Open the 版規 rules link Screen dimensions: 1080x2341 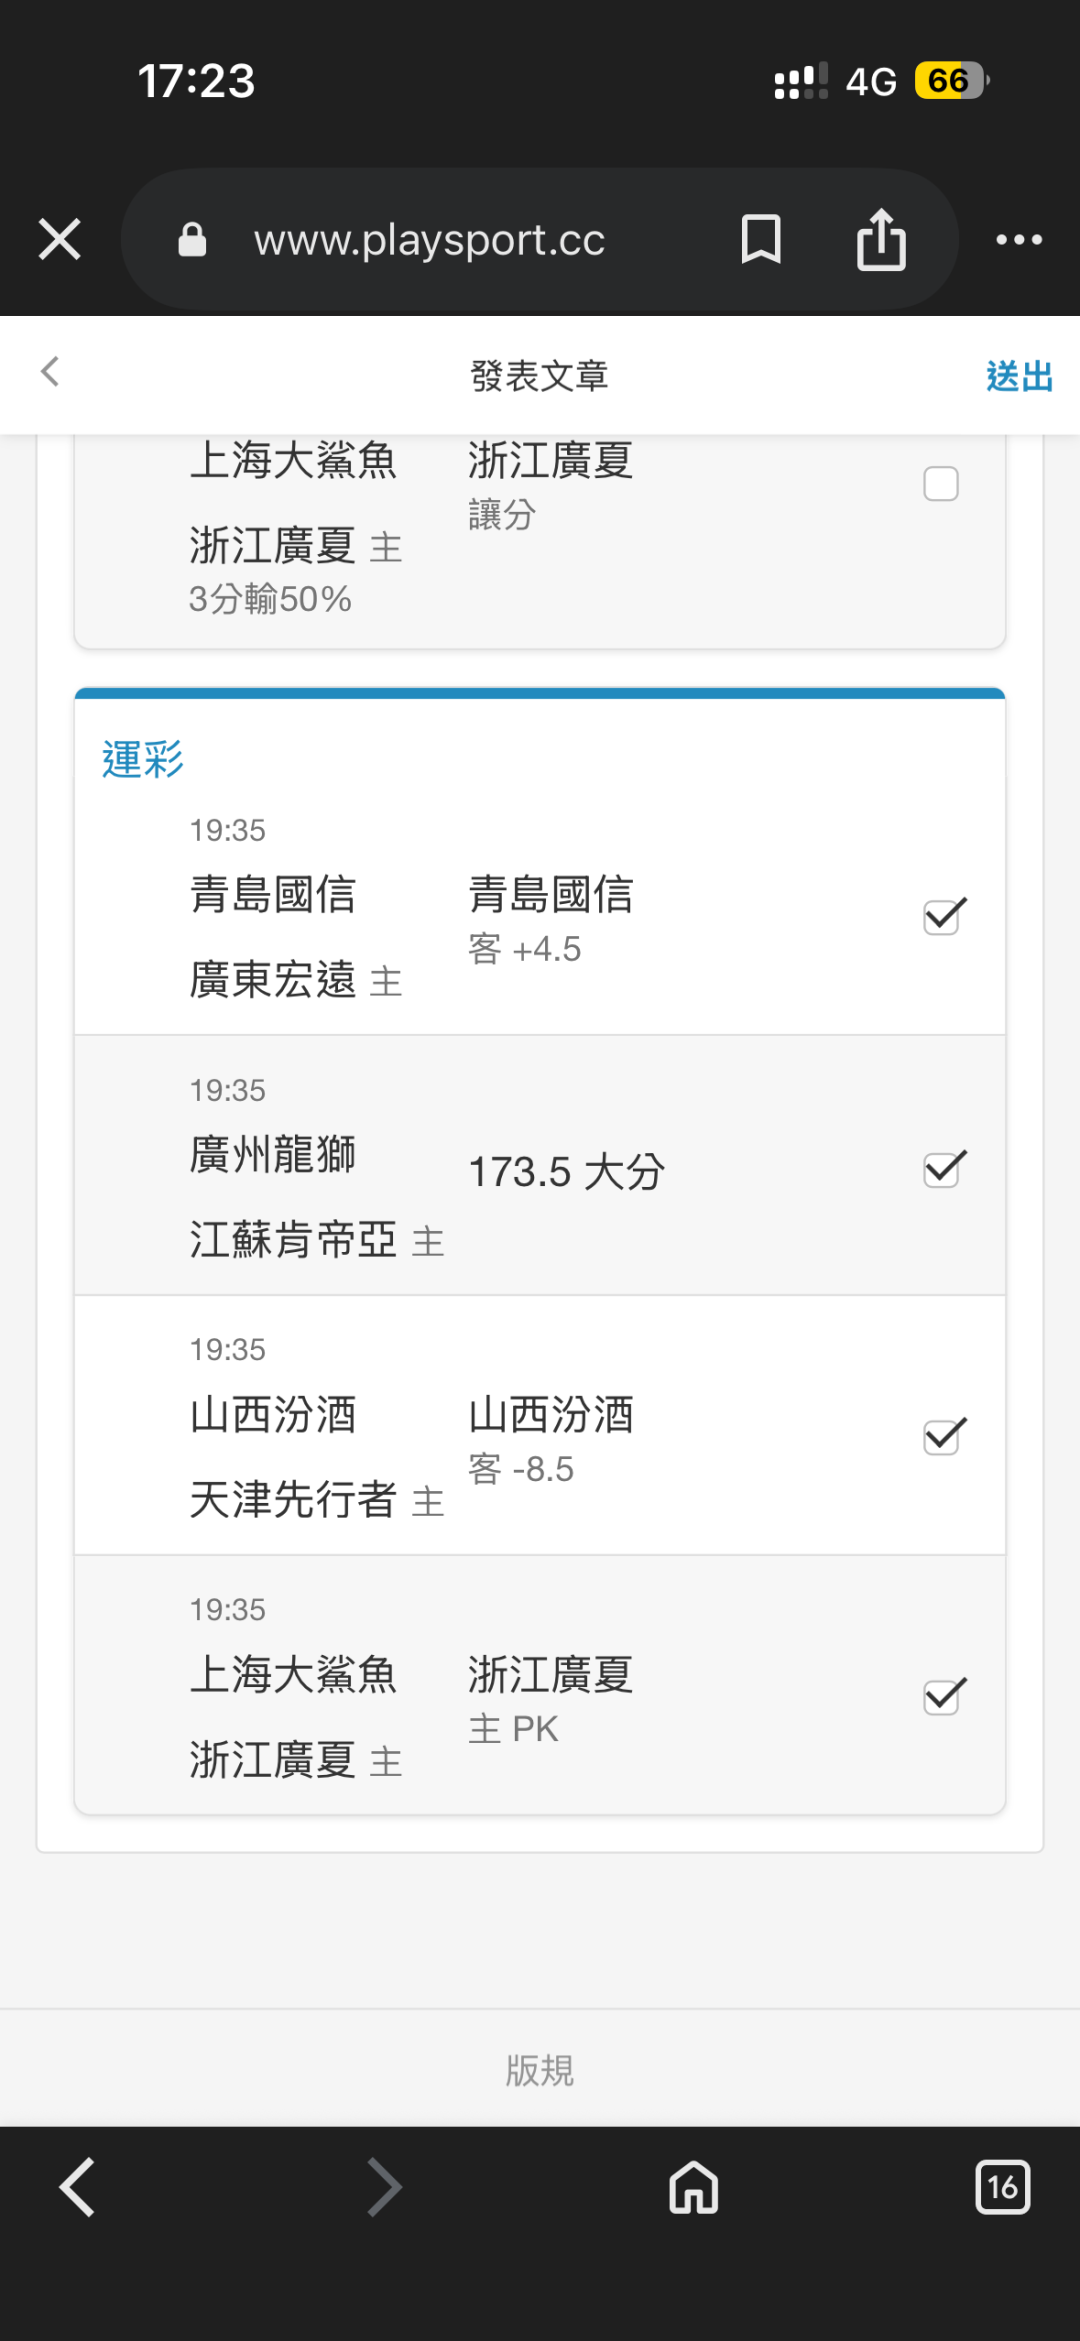(x=540, y=2070)
